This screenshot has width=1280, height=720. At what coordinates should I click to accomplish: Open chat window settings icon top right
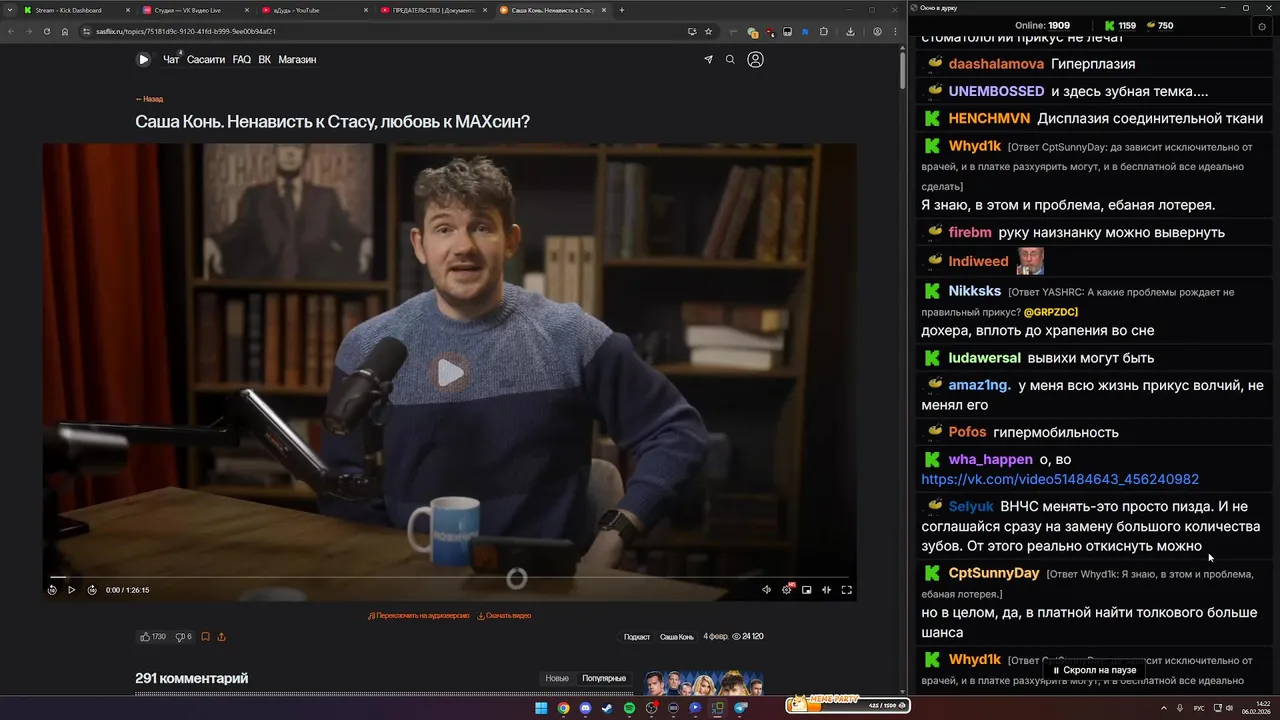[x=1261, y=26]
